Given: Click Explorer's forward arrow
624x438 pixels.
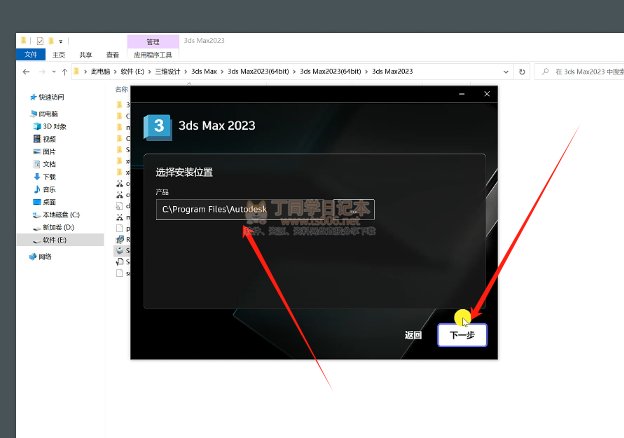Looking at the screenshot, I should (42, 72).
